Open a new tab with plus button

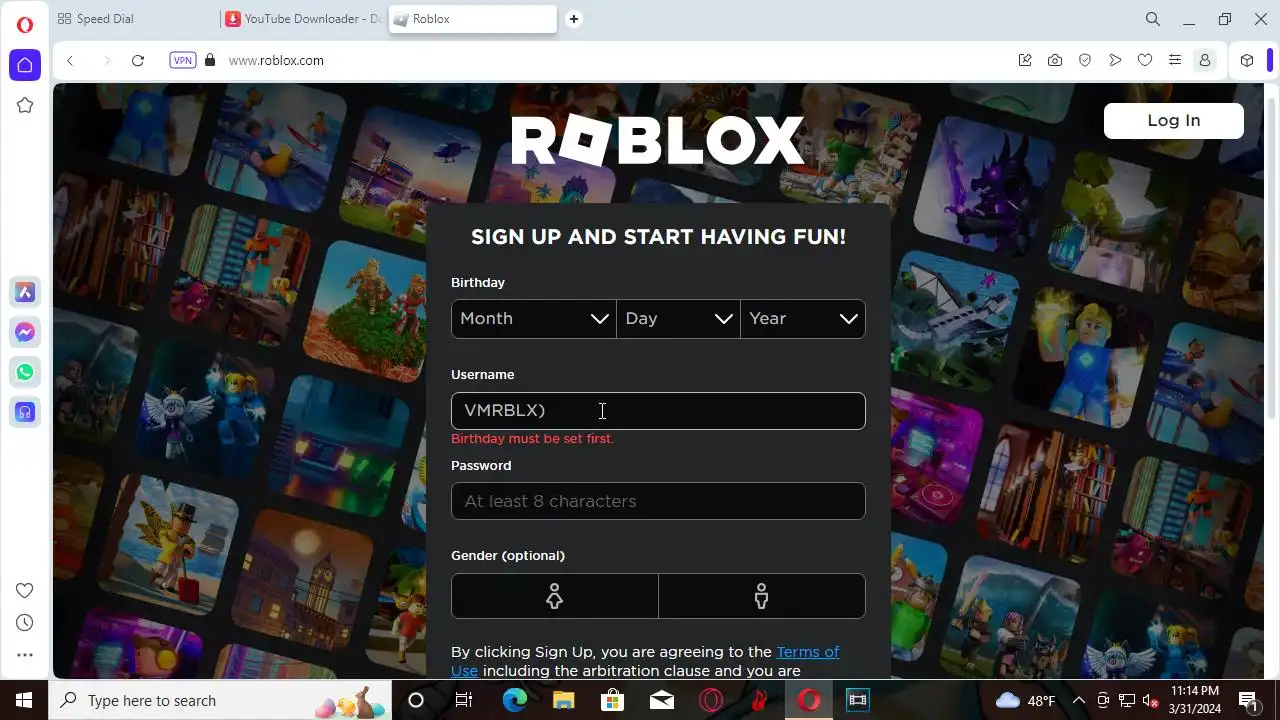574,19
